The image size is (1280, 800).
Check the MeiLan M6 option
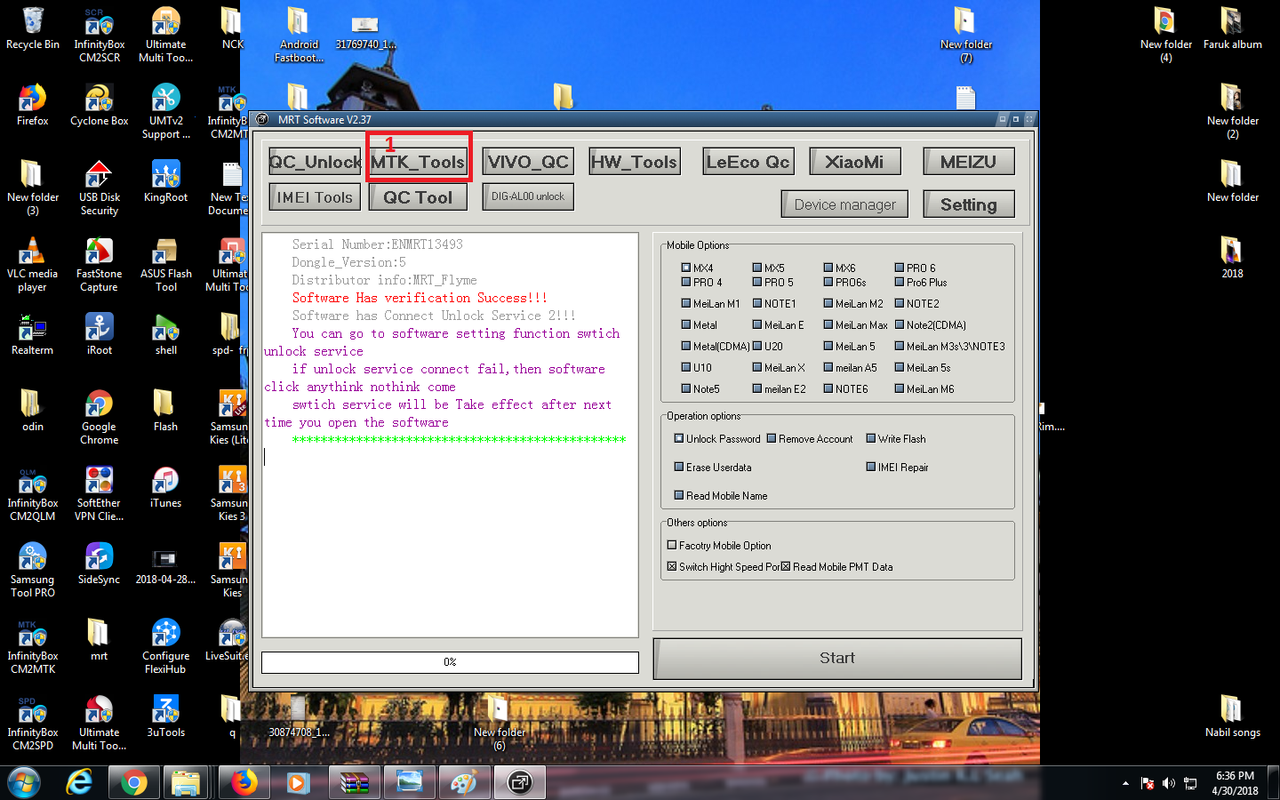tap(923, 389)
